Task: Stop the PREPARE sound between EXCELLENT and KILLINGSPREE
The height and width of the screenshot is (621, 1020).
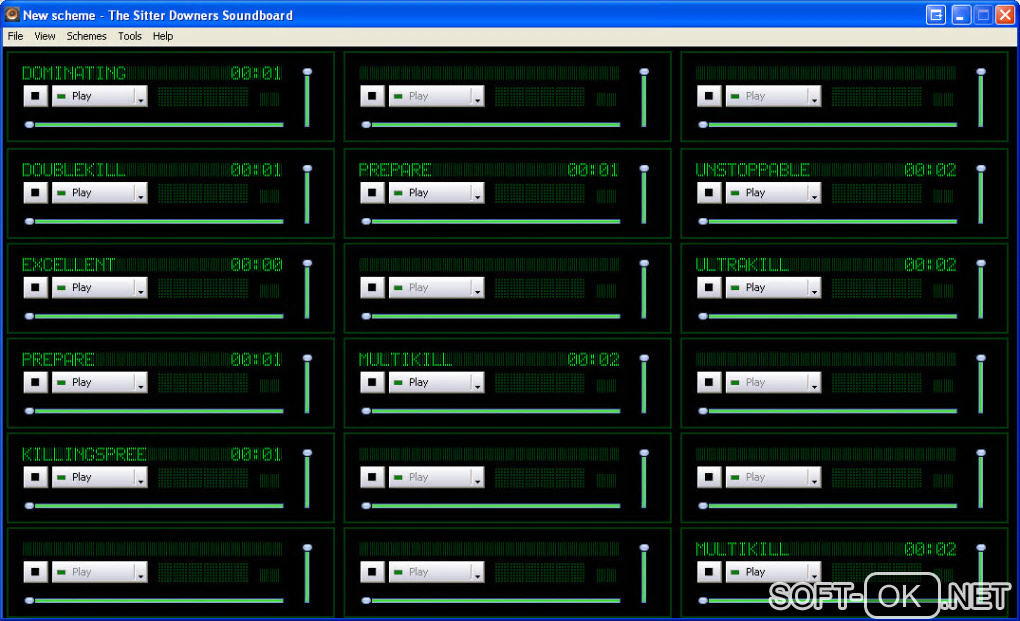Action: [x=36, y=382]
